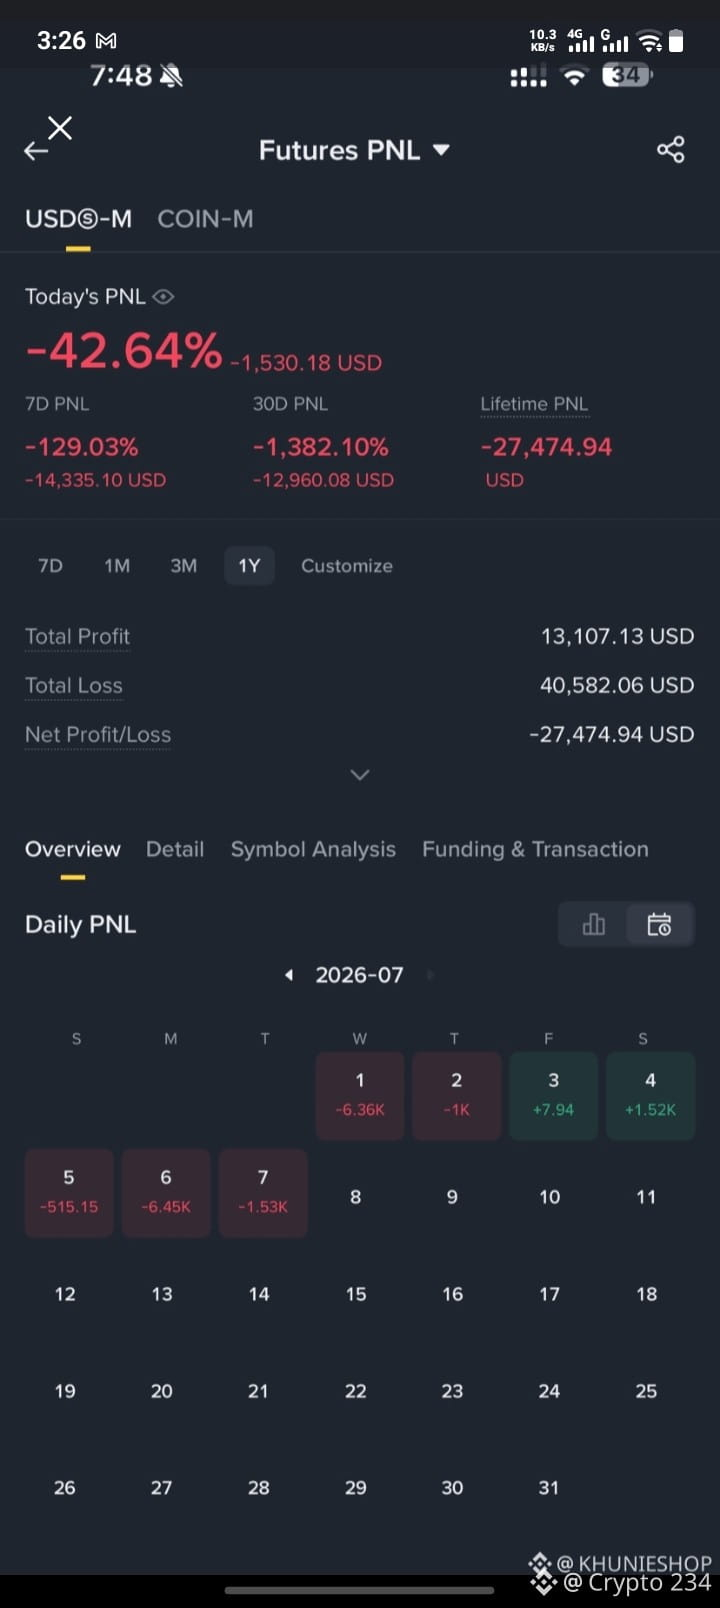This screenshot has height=1608, width=720.
Task: Switch Daily PNL to calendar view
Action: pyautogui.click(x=659, y=924)
